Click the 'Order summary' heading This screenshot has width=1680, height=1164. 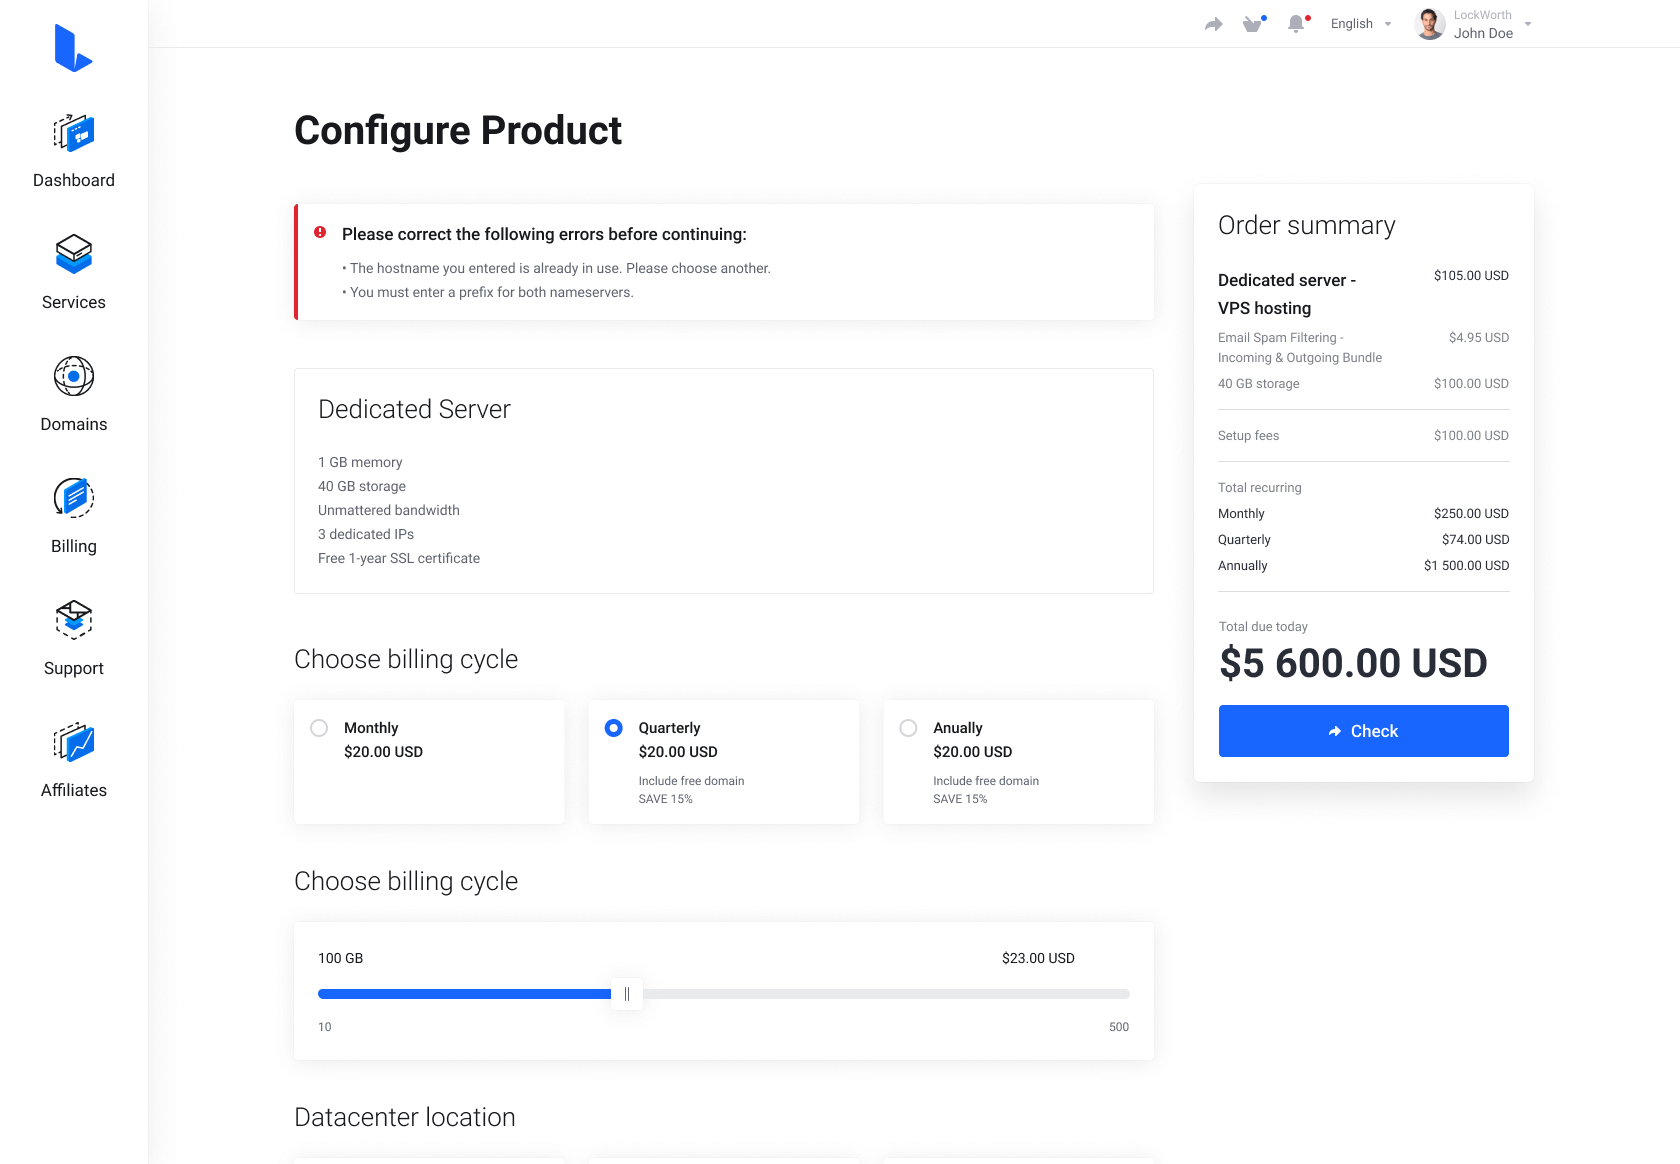click(1306, 225)
